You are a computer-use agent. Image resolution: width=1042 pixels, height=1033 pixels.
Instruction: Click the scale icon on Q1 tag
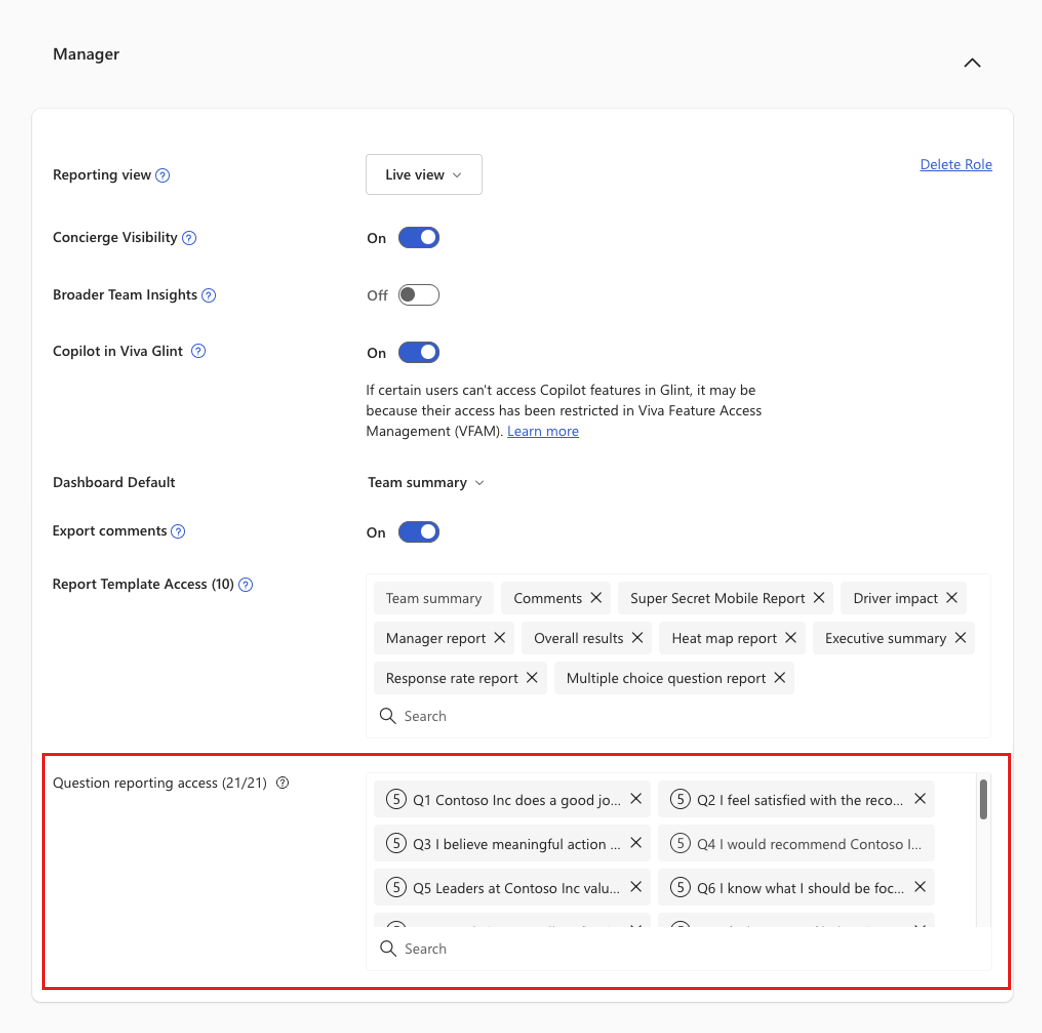point(396,799)
